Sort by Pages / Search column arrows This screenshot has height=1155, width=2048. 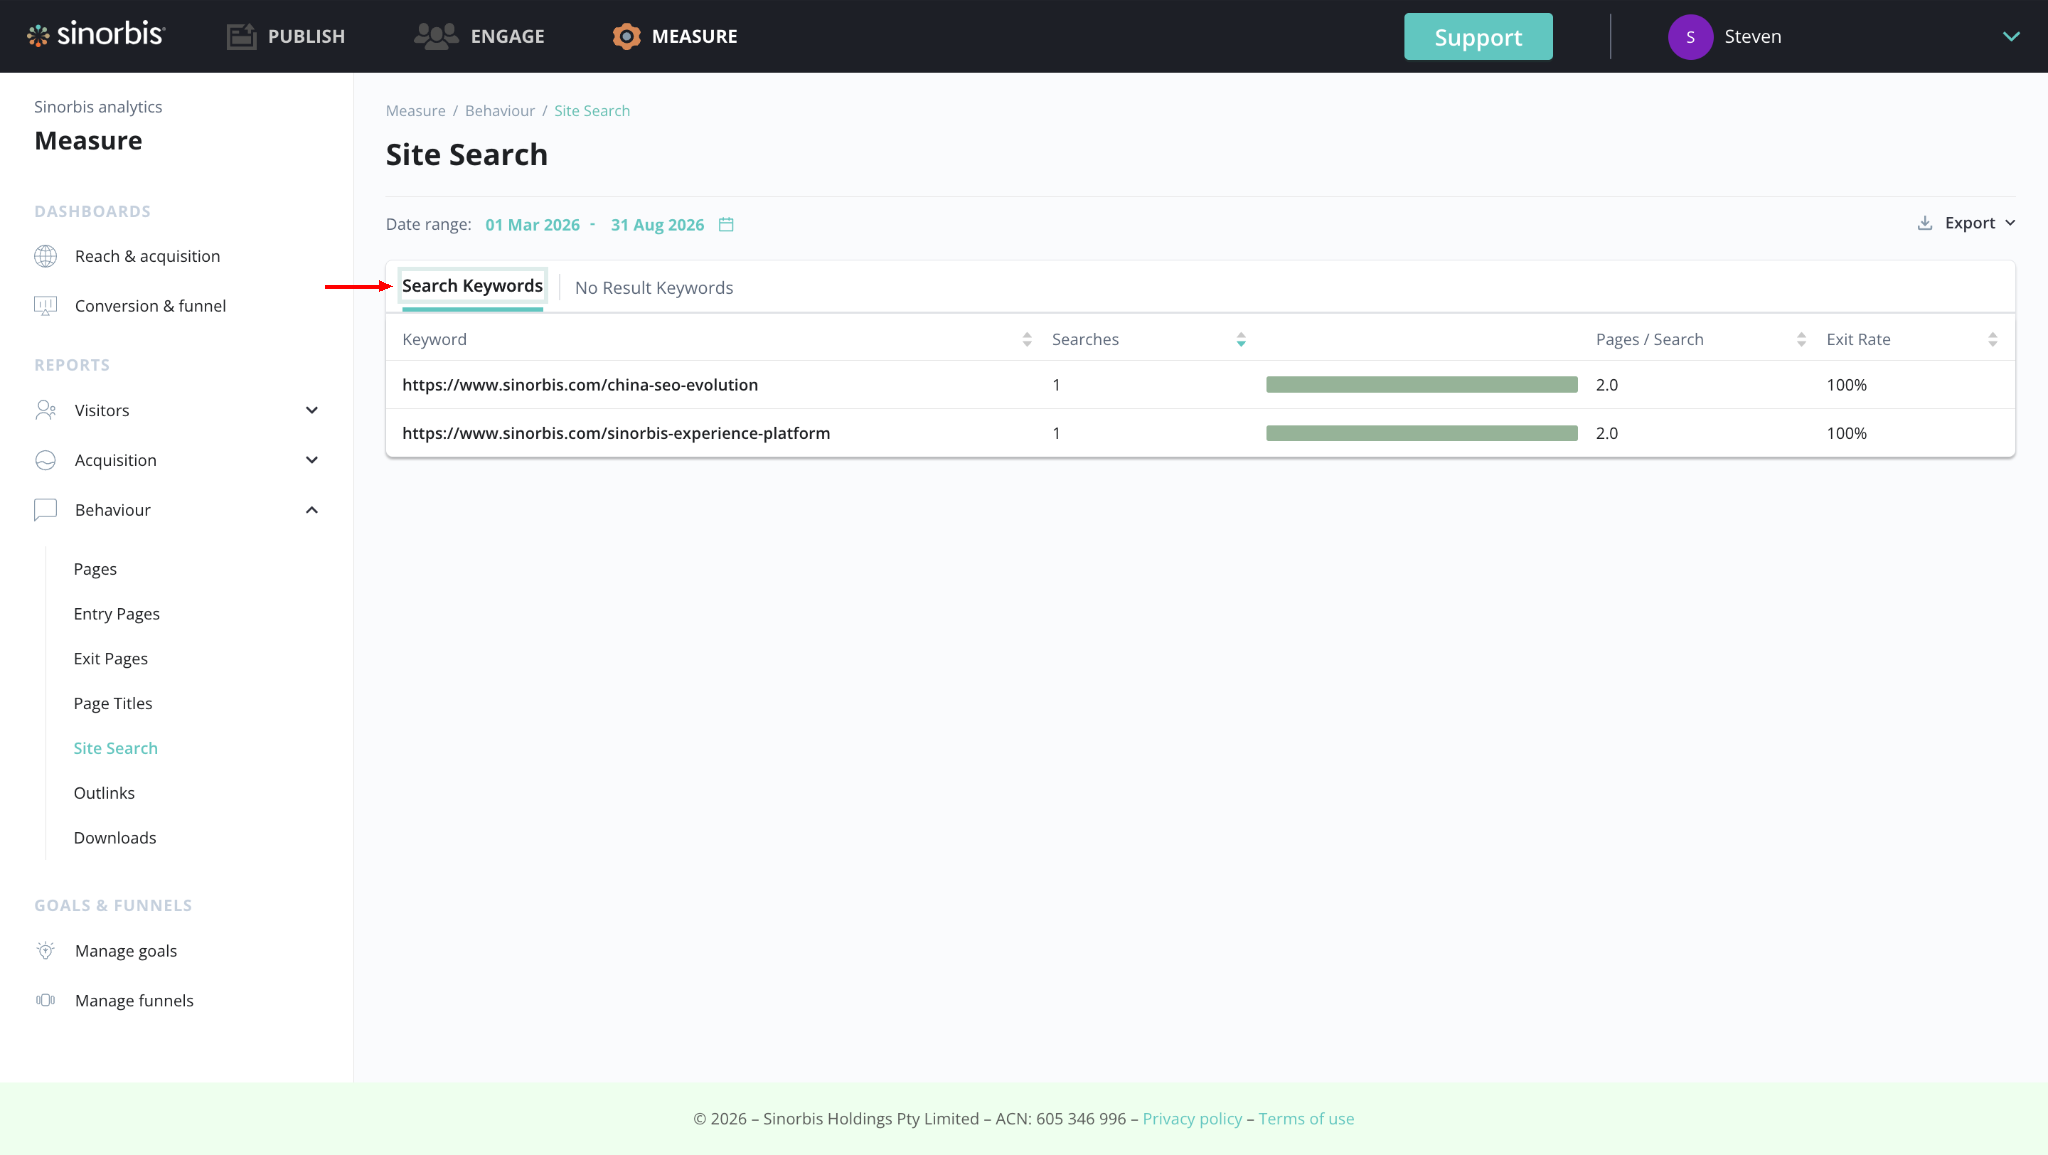1801,340
